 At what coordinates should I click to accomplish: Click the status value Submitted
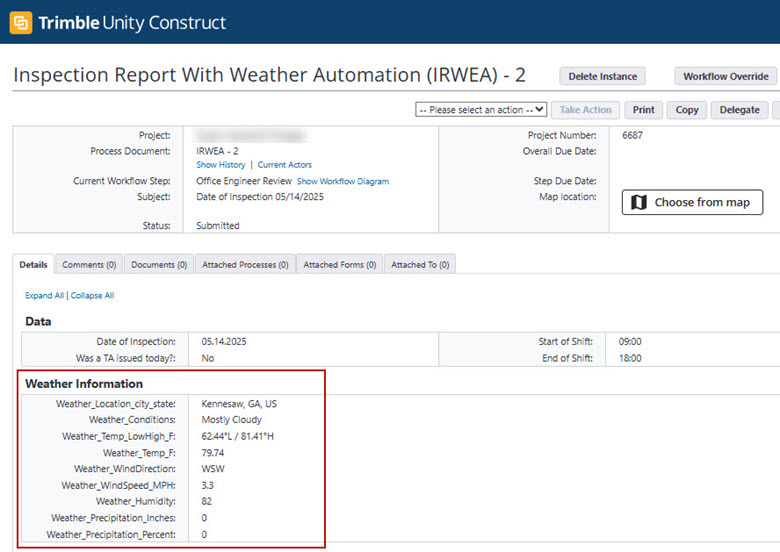point(217,226)
